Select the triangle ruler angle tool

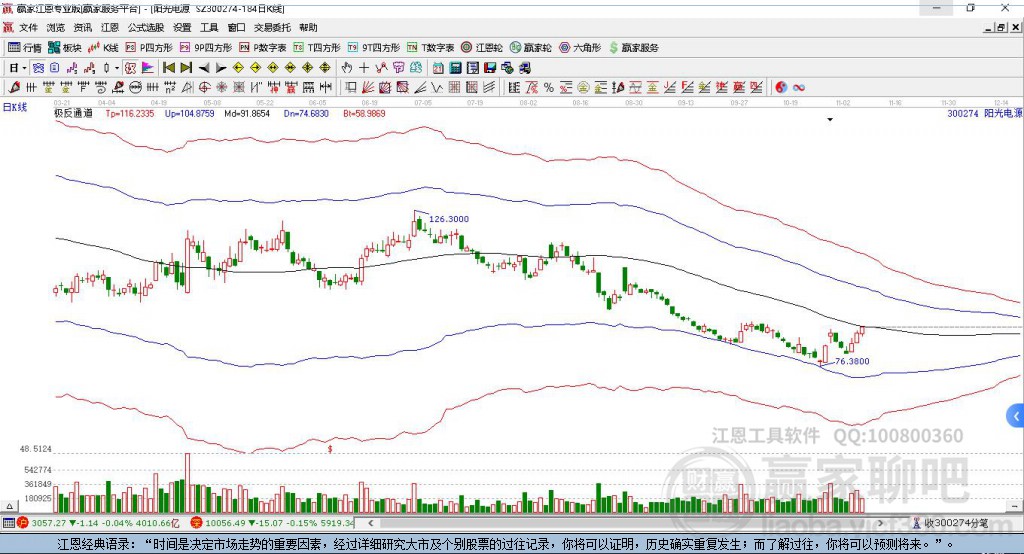pos(187,87)
